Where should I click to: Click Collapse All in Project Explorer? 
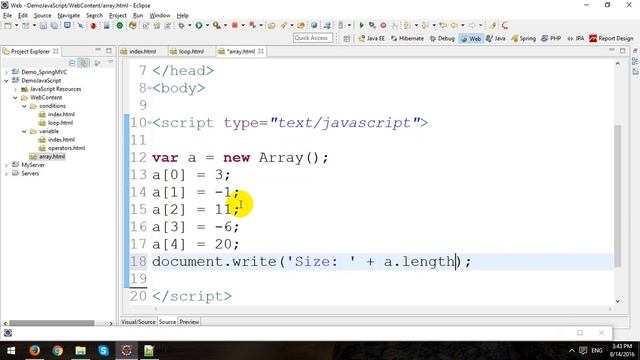72,63
